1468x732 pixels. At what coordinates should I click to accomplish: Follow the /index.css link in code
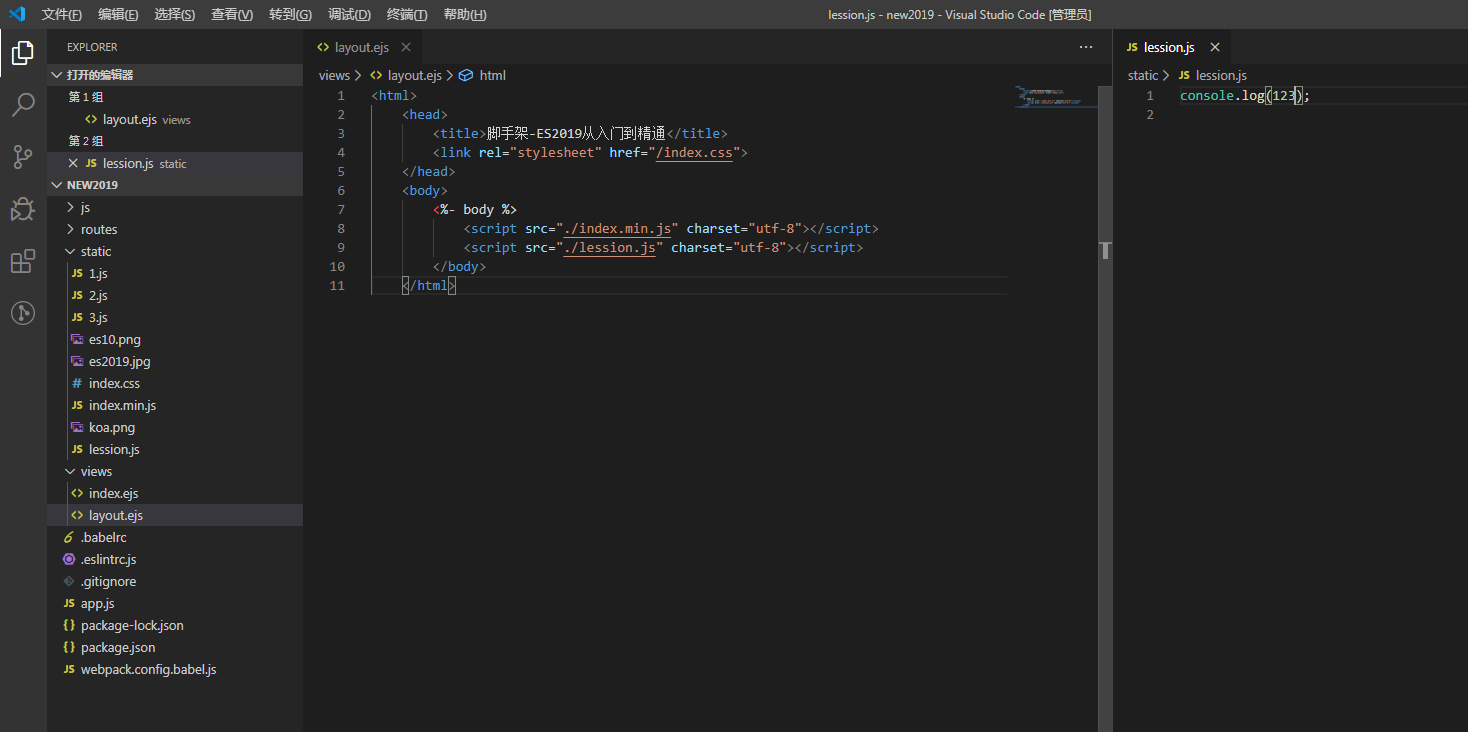point(694,153)
